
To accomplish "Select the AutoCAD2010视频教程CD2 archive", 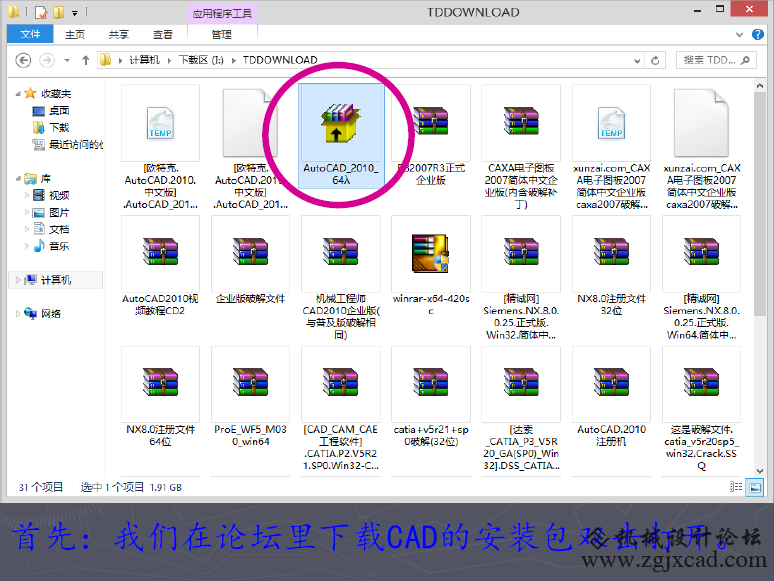I will click(x=160, y=252).
